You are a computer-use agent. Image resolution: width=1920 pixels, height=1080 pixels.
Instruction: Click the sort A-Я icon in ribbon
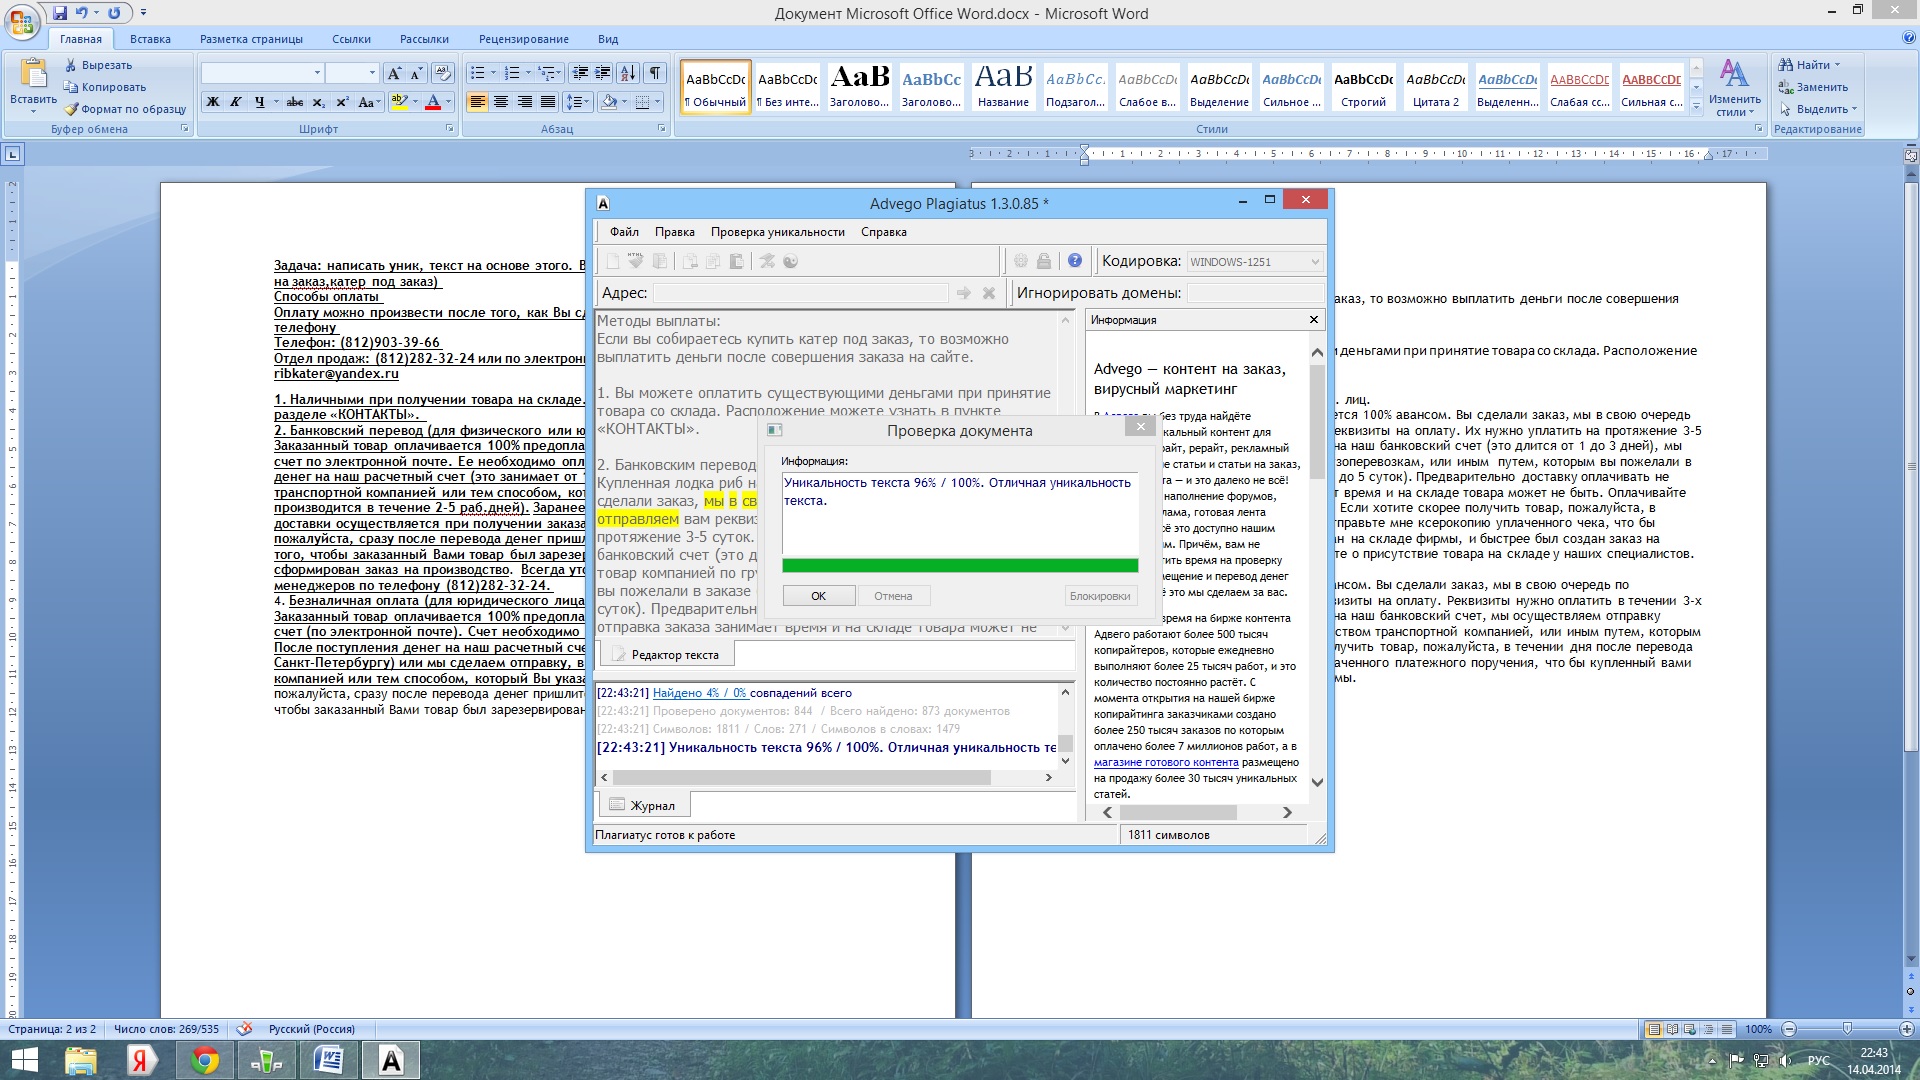pos(627,73)
